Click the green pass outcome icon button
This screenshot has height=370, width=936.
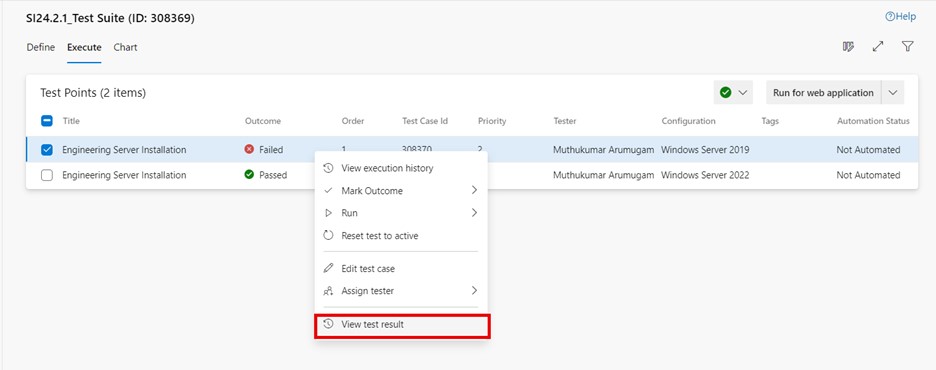click(x=726, y=92)
